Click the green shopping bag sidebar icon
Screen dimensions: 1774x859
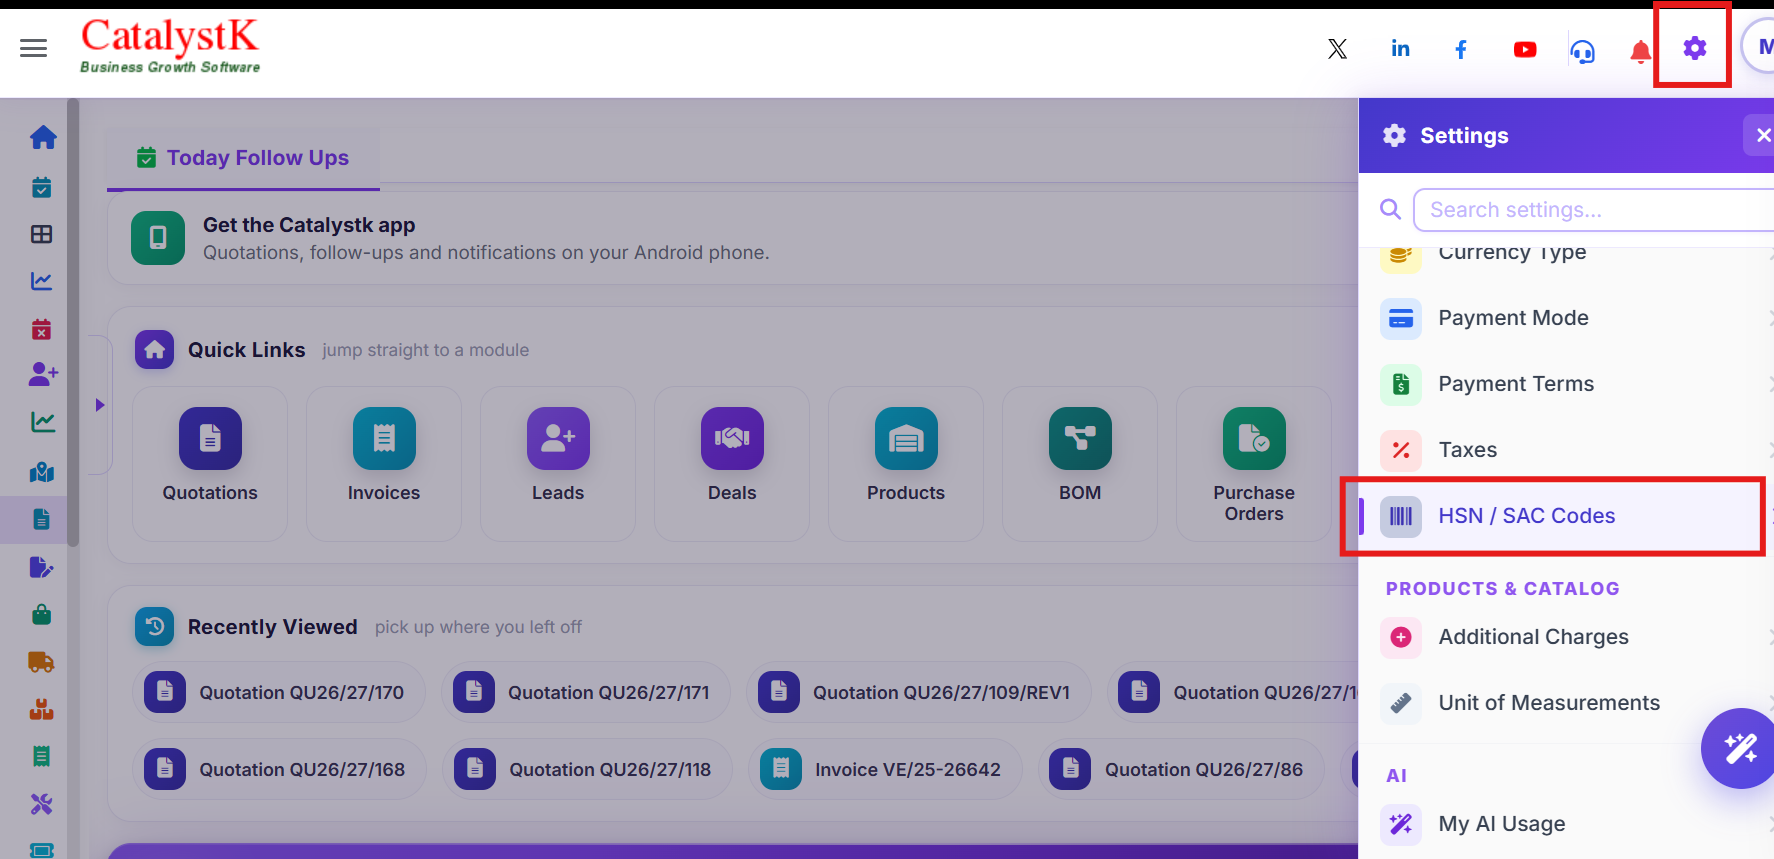[x=42, y=614]
